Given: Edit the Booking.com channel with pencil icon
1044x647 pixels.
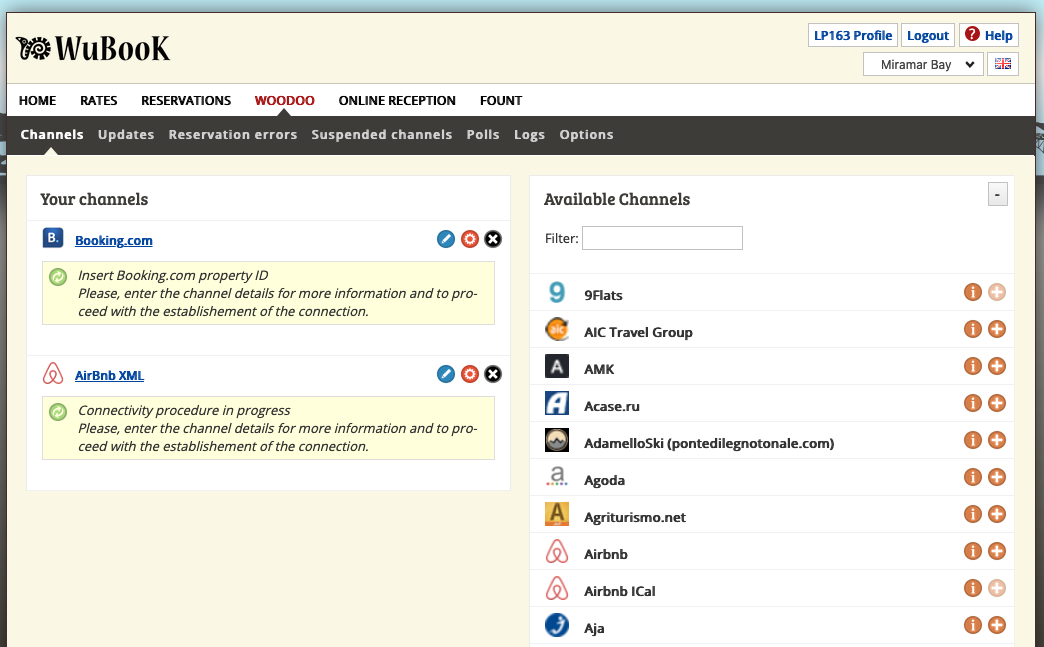Looking at the screenshot, I should coord(446,239).
